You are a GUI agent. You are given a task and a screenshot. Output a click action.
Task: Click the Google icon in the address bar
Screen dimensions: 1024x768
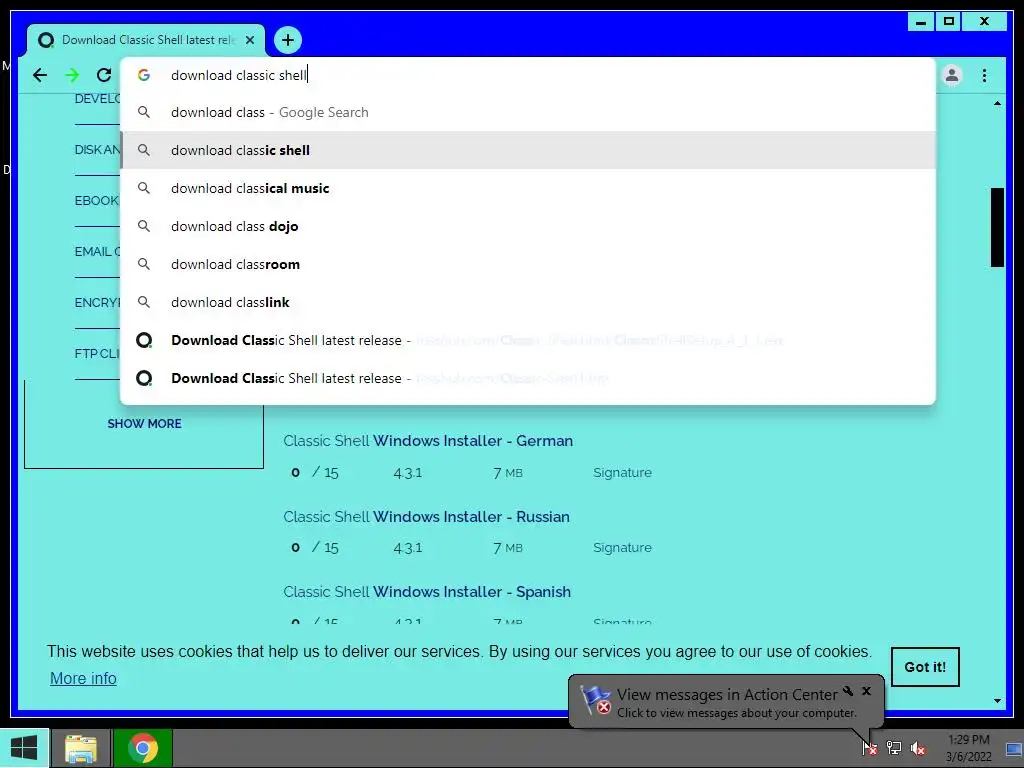tap(144, 75)
